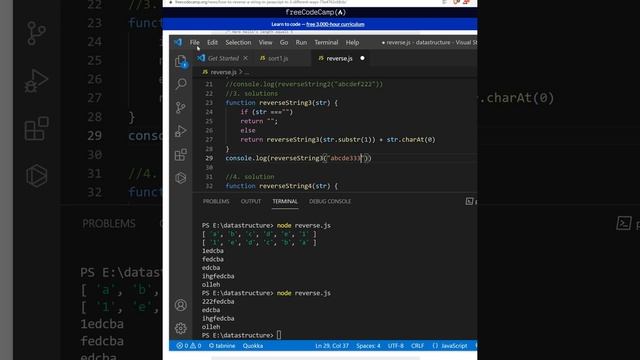Click the return statement with str.substr(1) on line 27
The height and width of the screenshot is (360, 640).
[338, 140]
